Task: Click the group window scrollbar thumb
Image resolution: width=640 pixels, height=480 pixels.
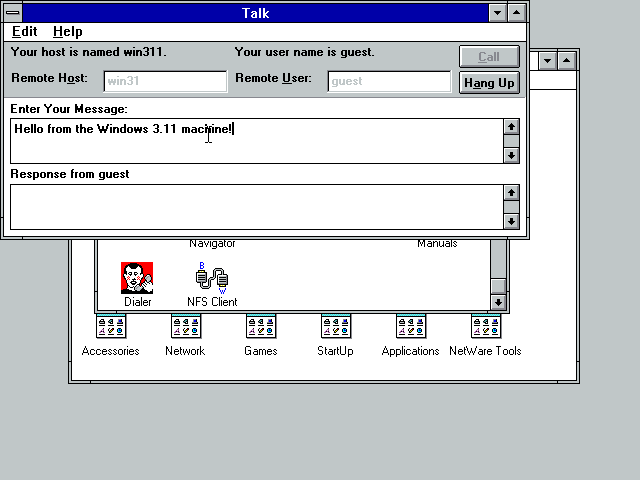Action: (498, 286)
